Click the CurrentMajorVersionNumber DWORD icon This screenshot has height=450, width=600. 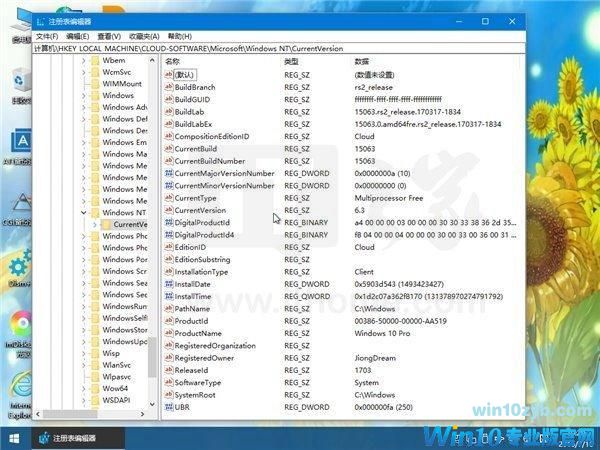click(168, 173)
